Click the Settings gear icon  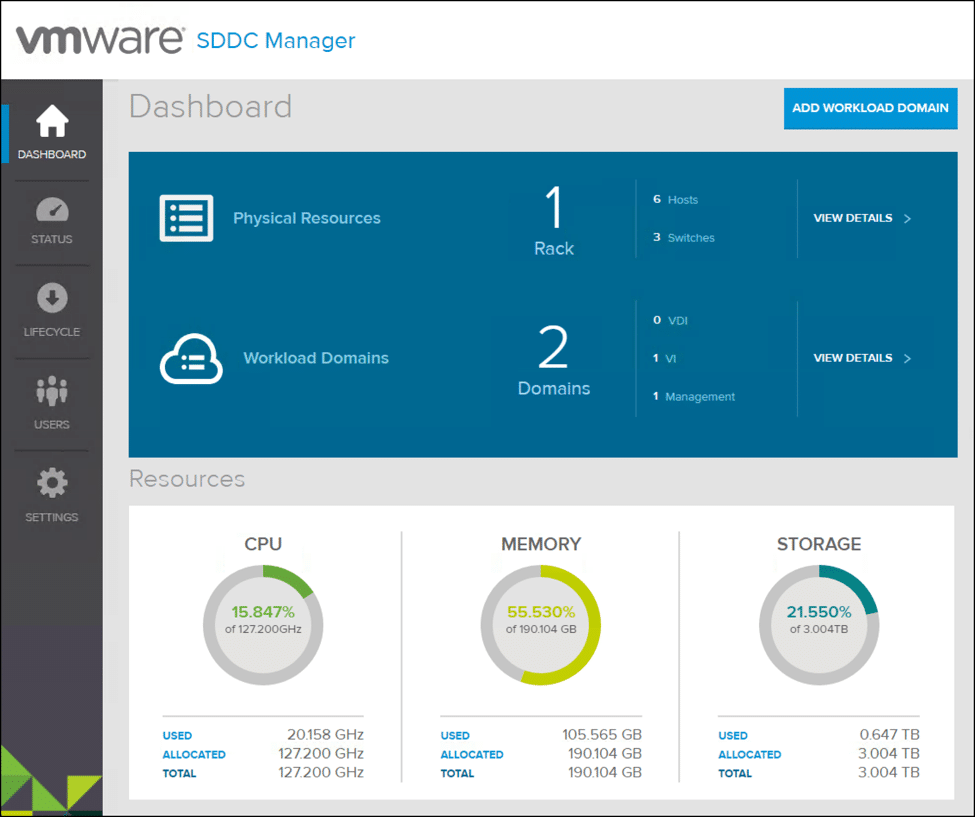(x=52, y=484)
